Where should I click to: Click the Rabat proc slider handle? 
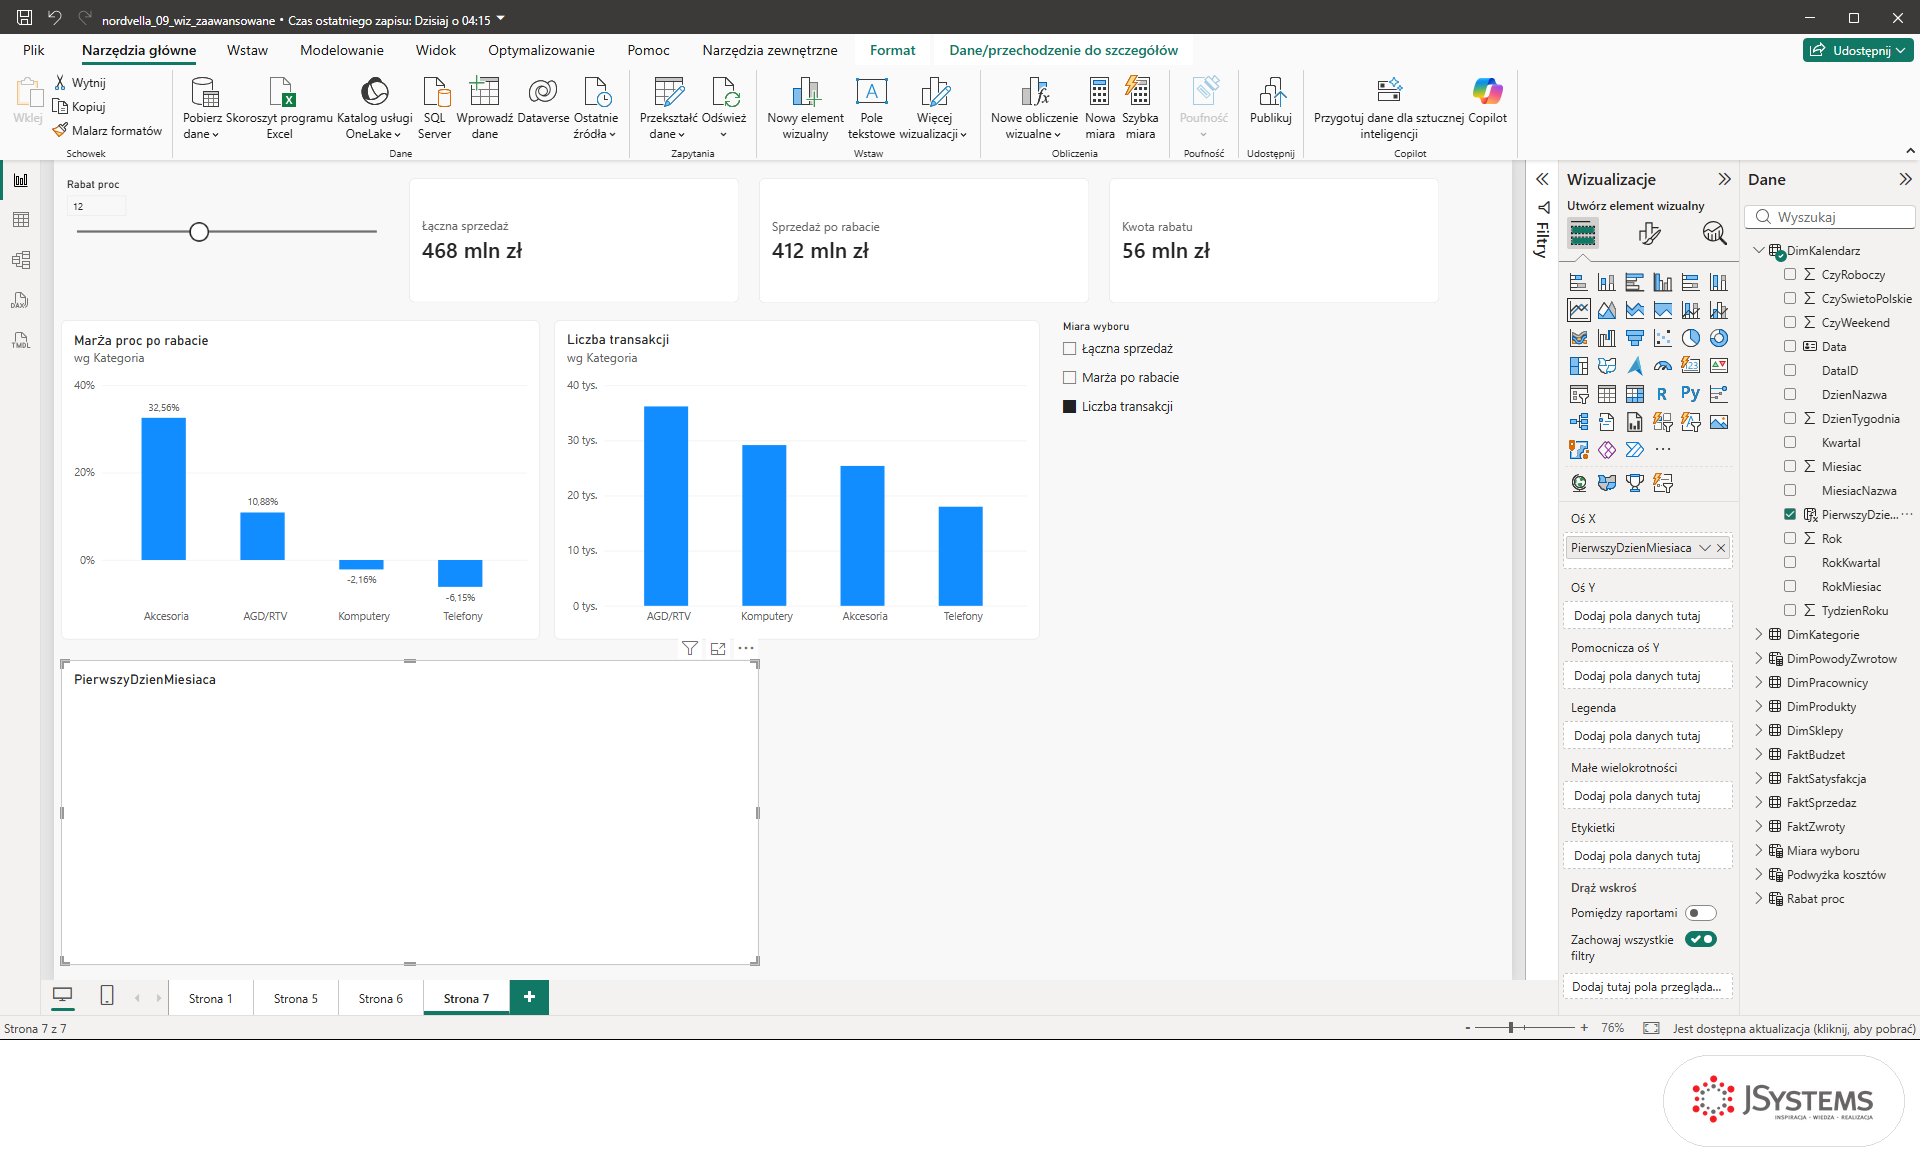tap(199, 232)
